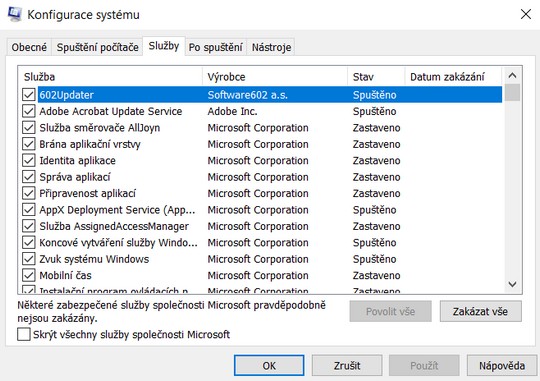Click the Adobe Inc. manufacturer cell
Screen dimensions: 540x381
(232, 111)
